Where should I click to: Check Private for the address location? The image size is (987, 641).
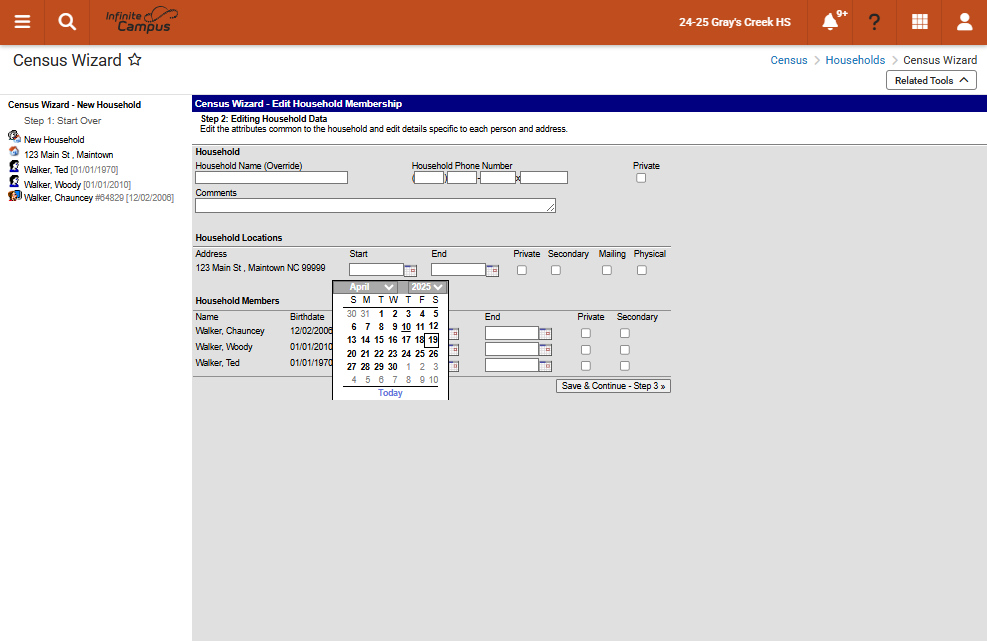[x=522, y=270]
